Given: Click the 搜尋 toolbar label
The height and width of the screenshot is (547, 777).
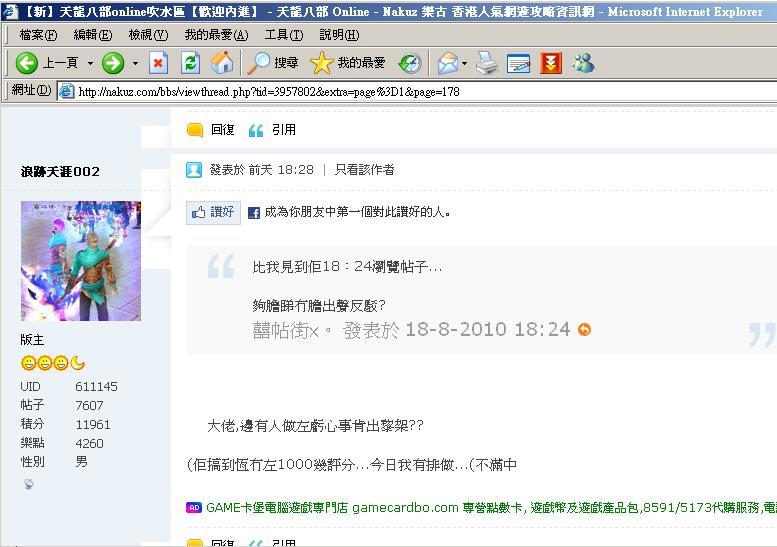Looking at the screenshot, I should point(286,63).
